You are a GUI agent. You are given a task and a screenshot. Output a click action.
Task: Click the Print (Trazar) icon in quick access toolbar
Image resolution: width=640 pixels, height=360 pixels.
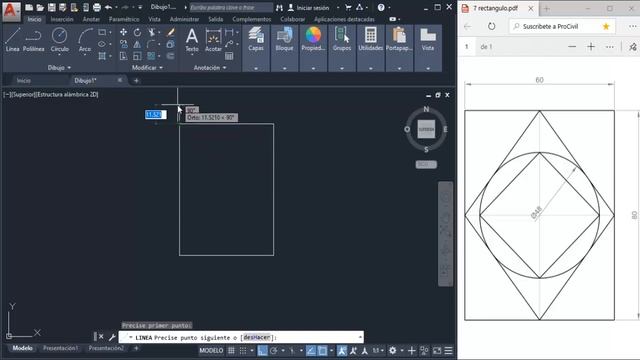point(97,7)
